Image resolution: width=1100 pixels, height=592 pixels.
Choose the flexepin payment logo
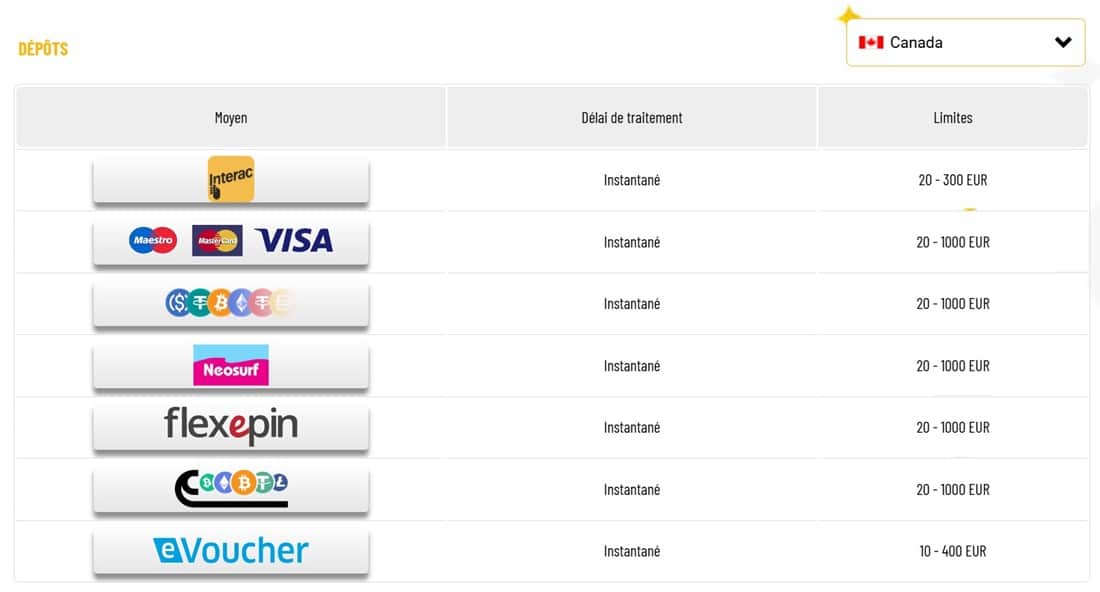coord(231,425)
